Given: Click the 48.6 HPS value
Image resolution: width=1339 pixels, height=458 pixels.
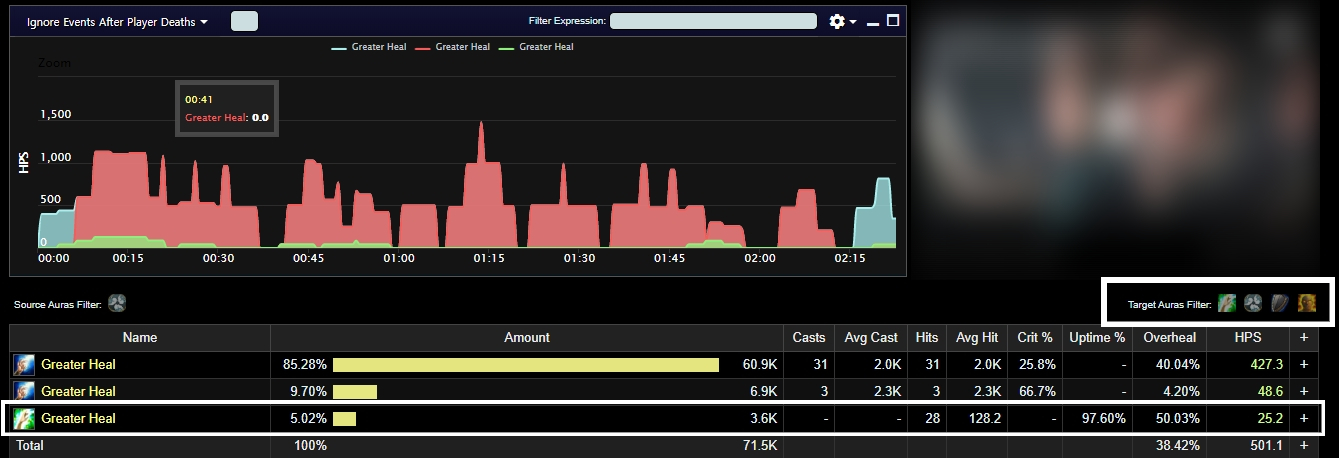Looking at the screenshot, I should (x=1270, y=391).
